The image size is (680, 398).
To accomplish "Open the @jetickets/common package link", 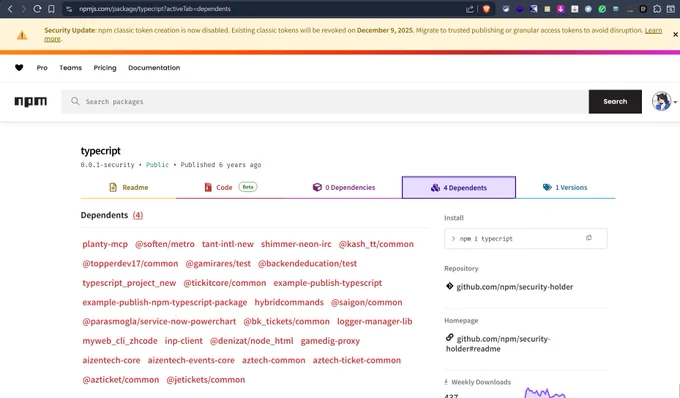I will [x=206, y=380].
